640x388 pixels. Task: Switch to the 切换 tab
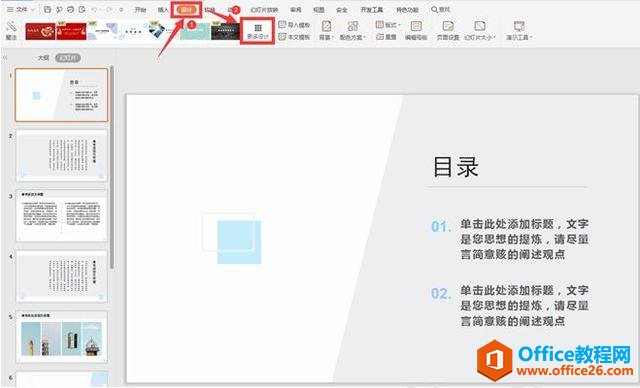pos(210,9)
